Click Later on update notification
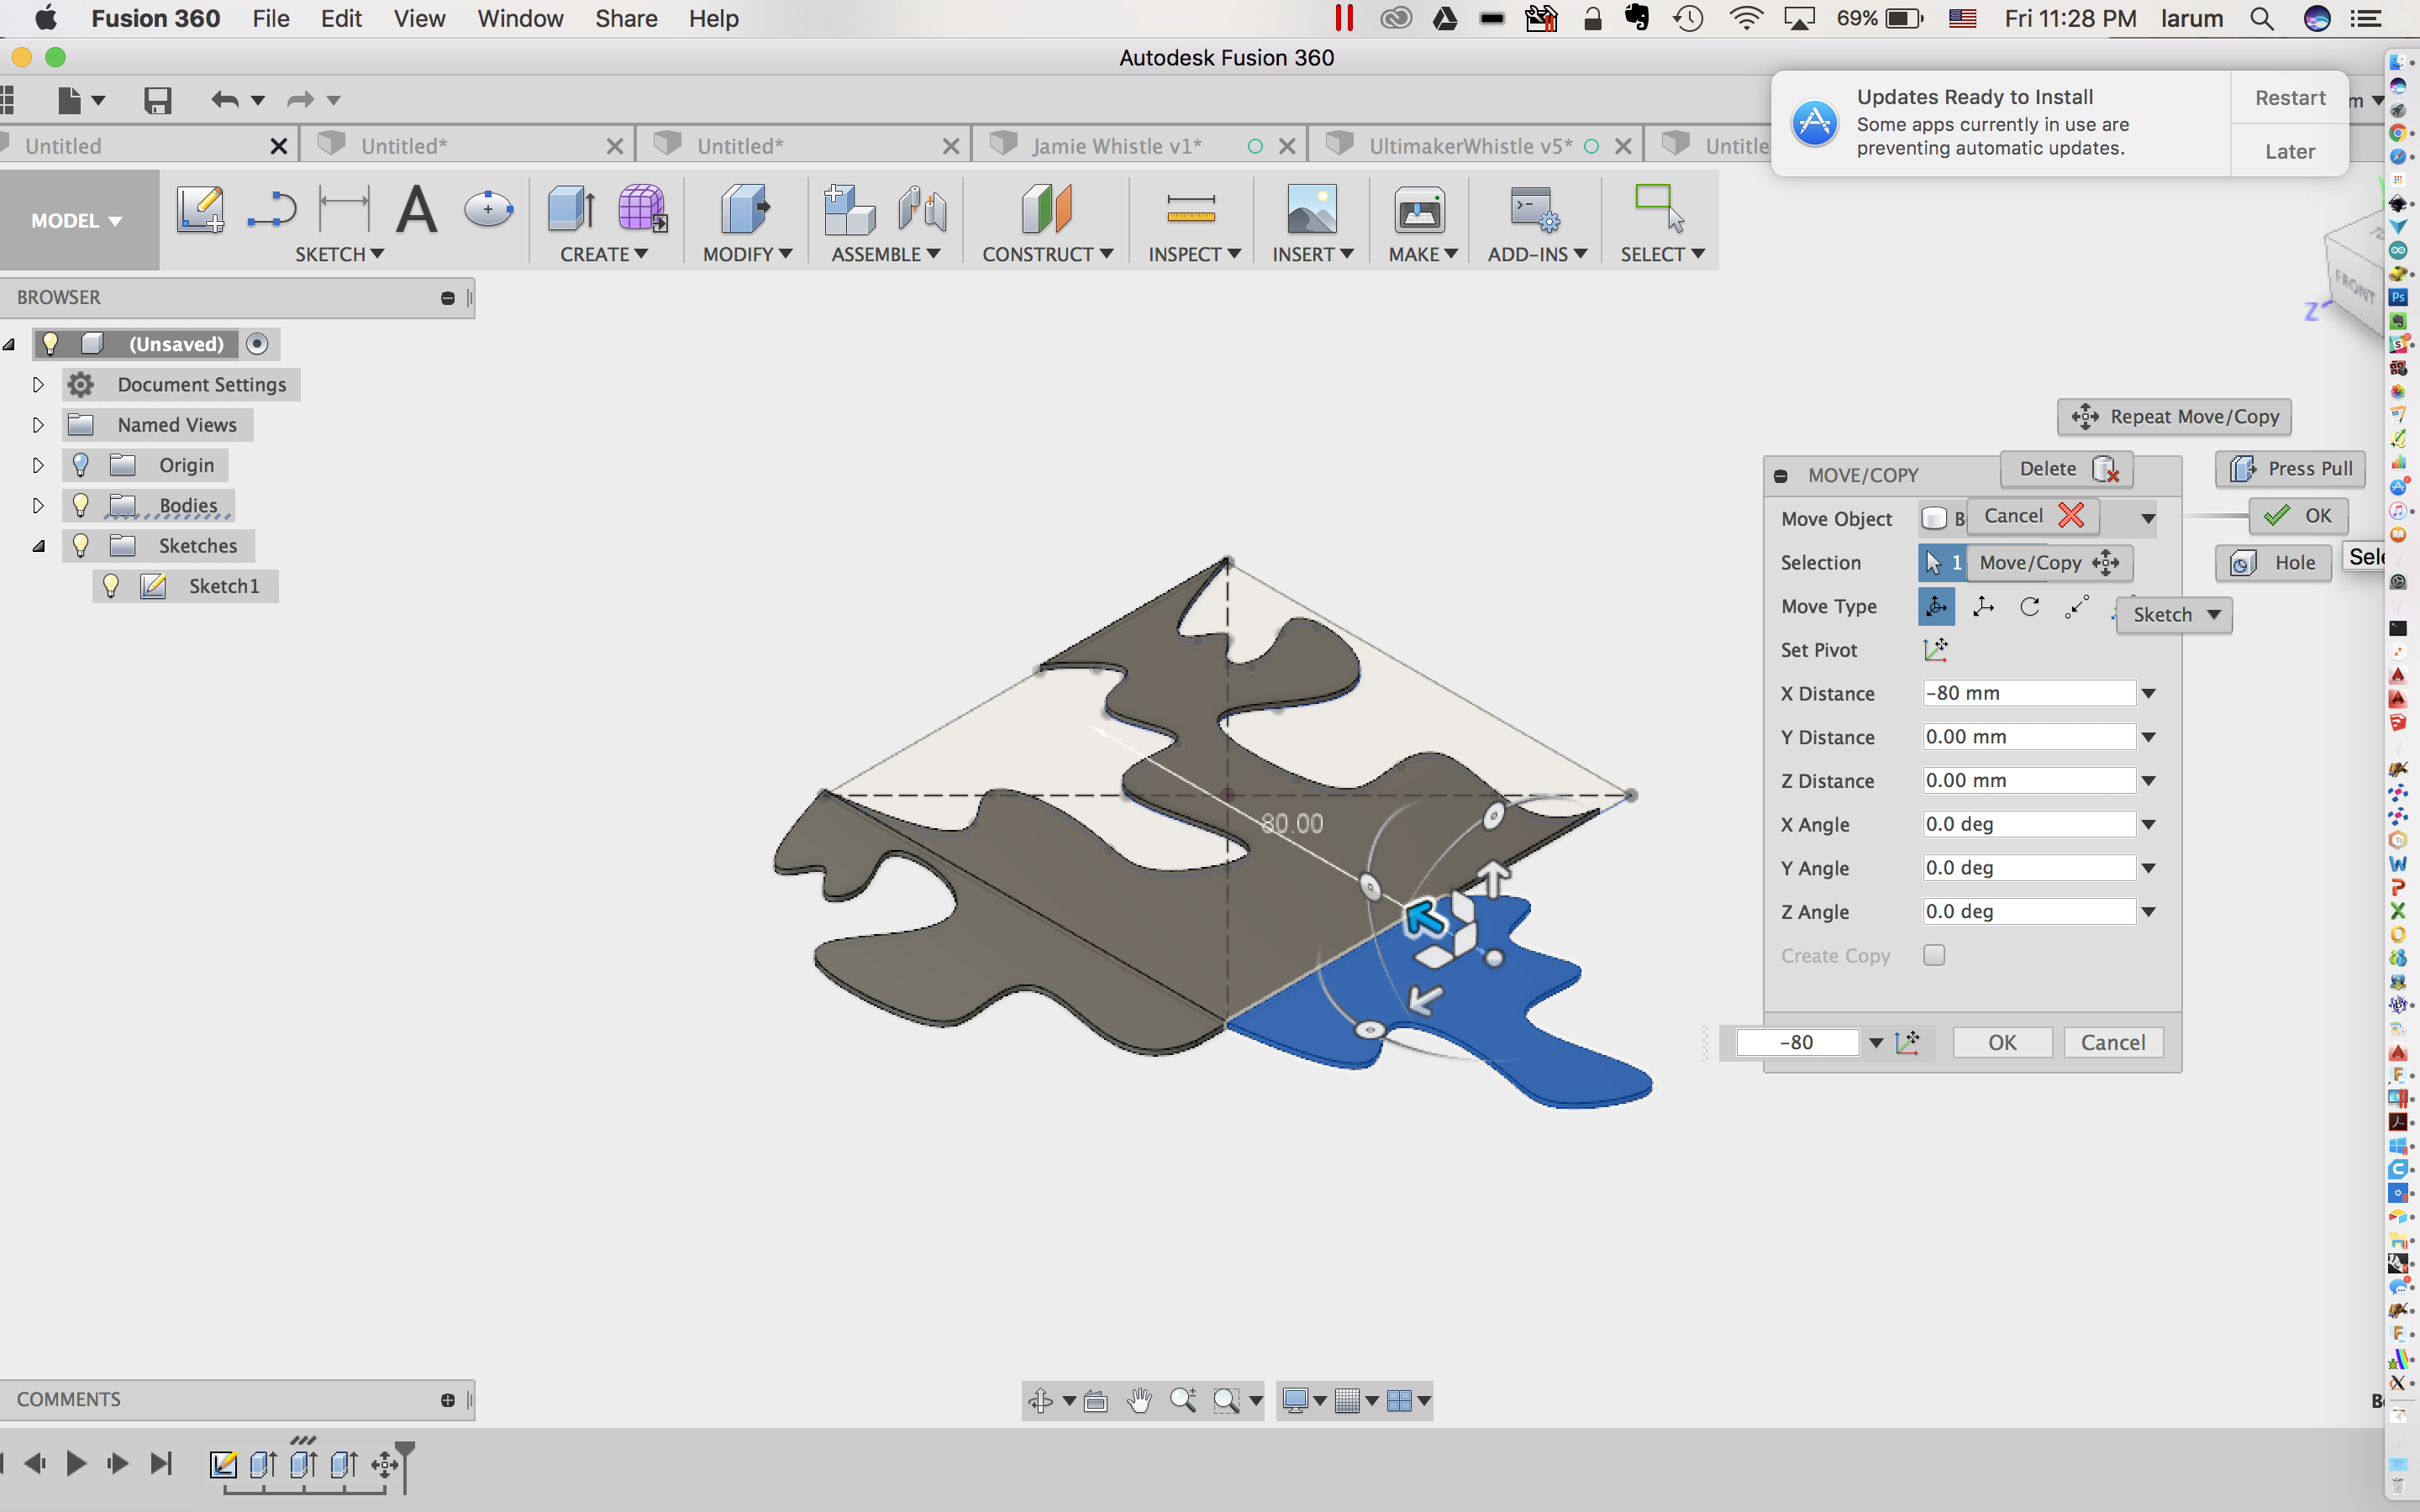Image resolution: width=2420 pixels, height=1512 pixels. point(2290,151)
